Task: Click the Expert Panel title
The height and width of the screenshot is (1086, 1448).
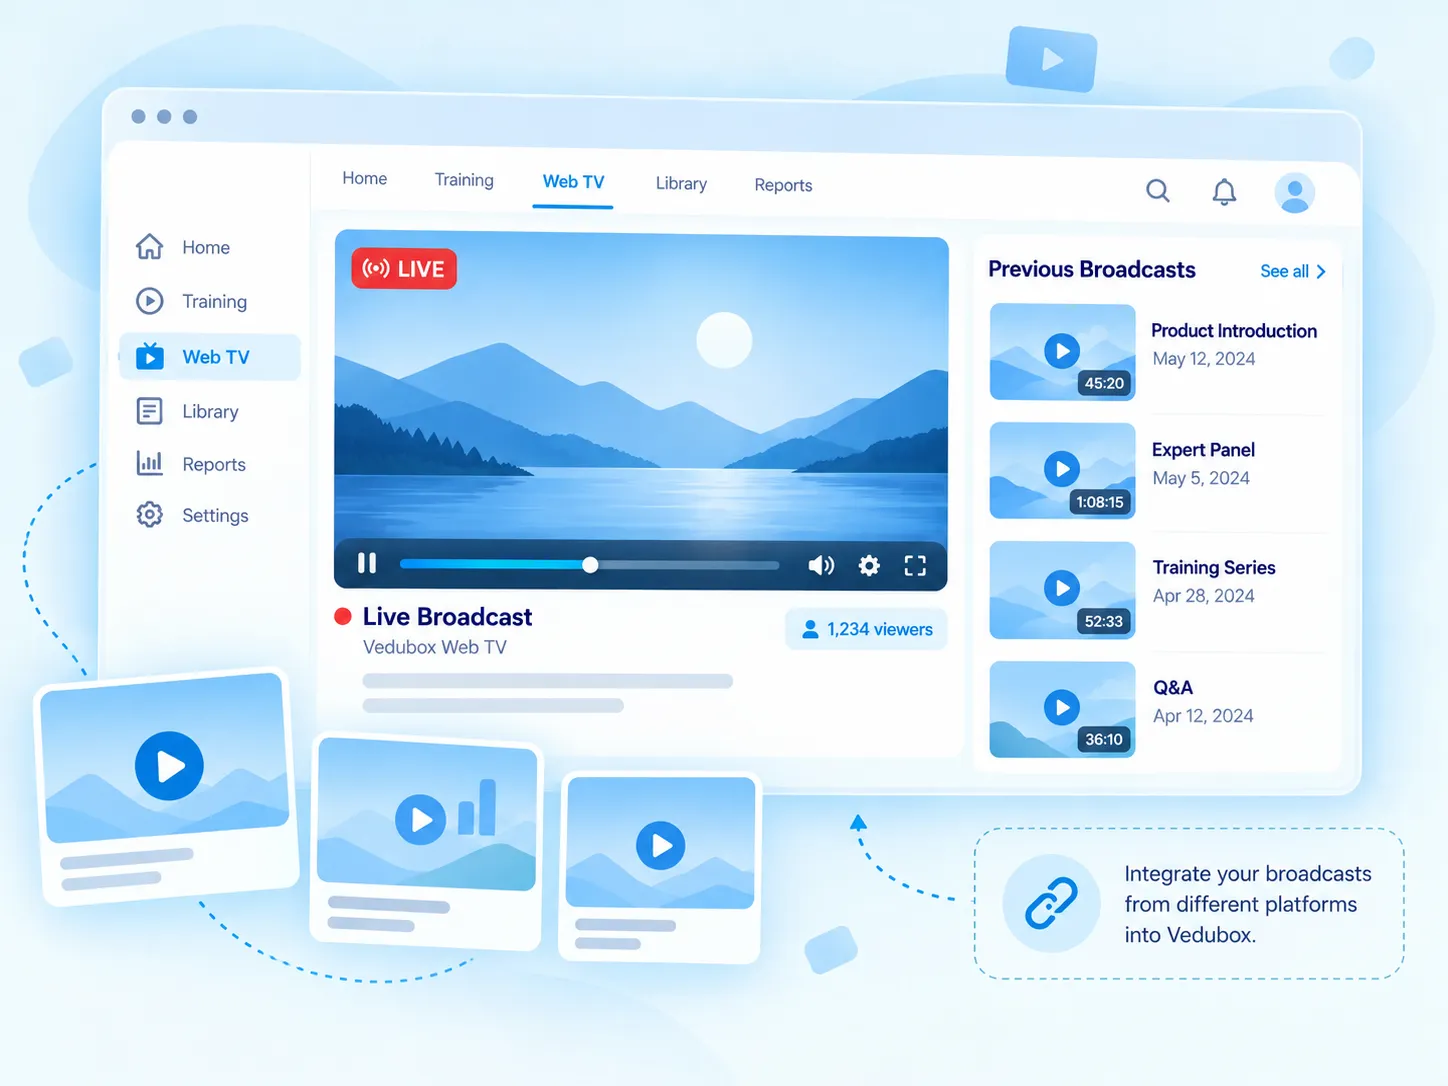Action: (1203, 450)
